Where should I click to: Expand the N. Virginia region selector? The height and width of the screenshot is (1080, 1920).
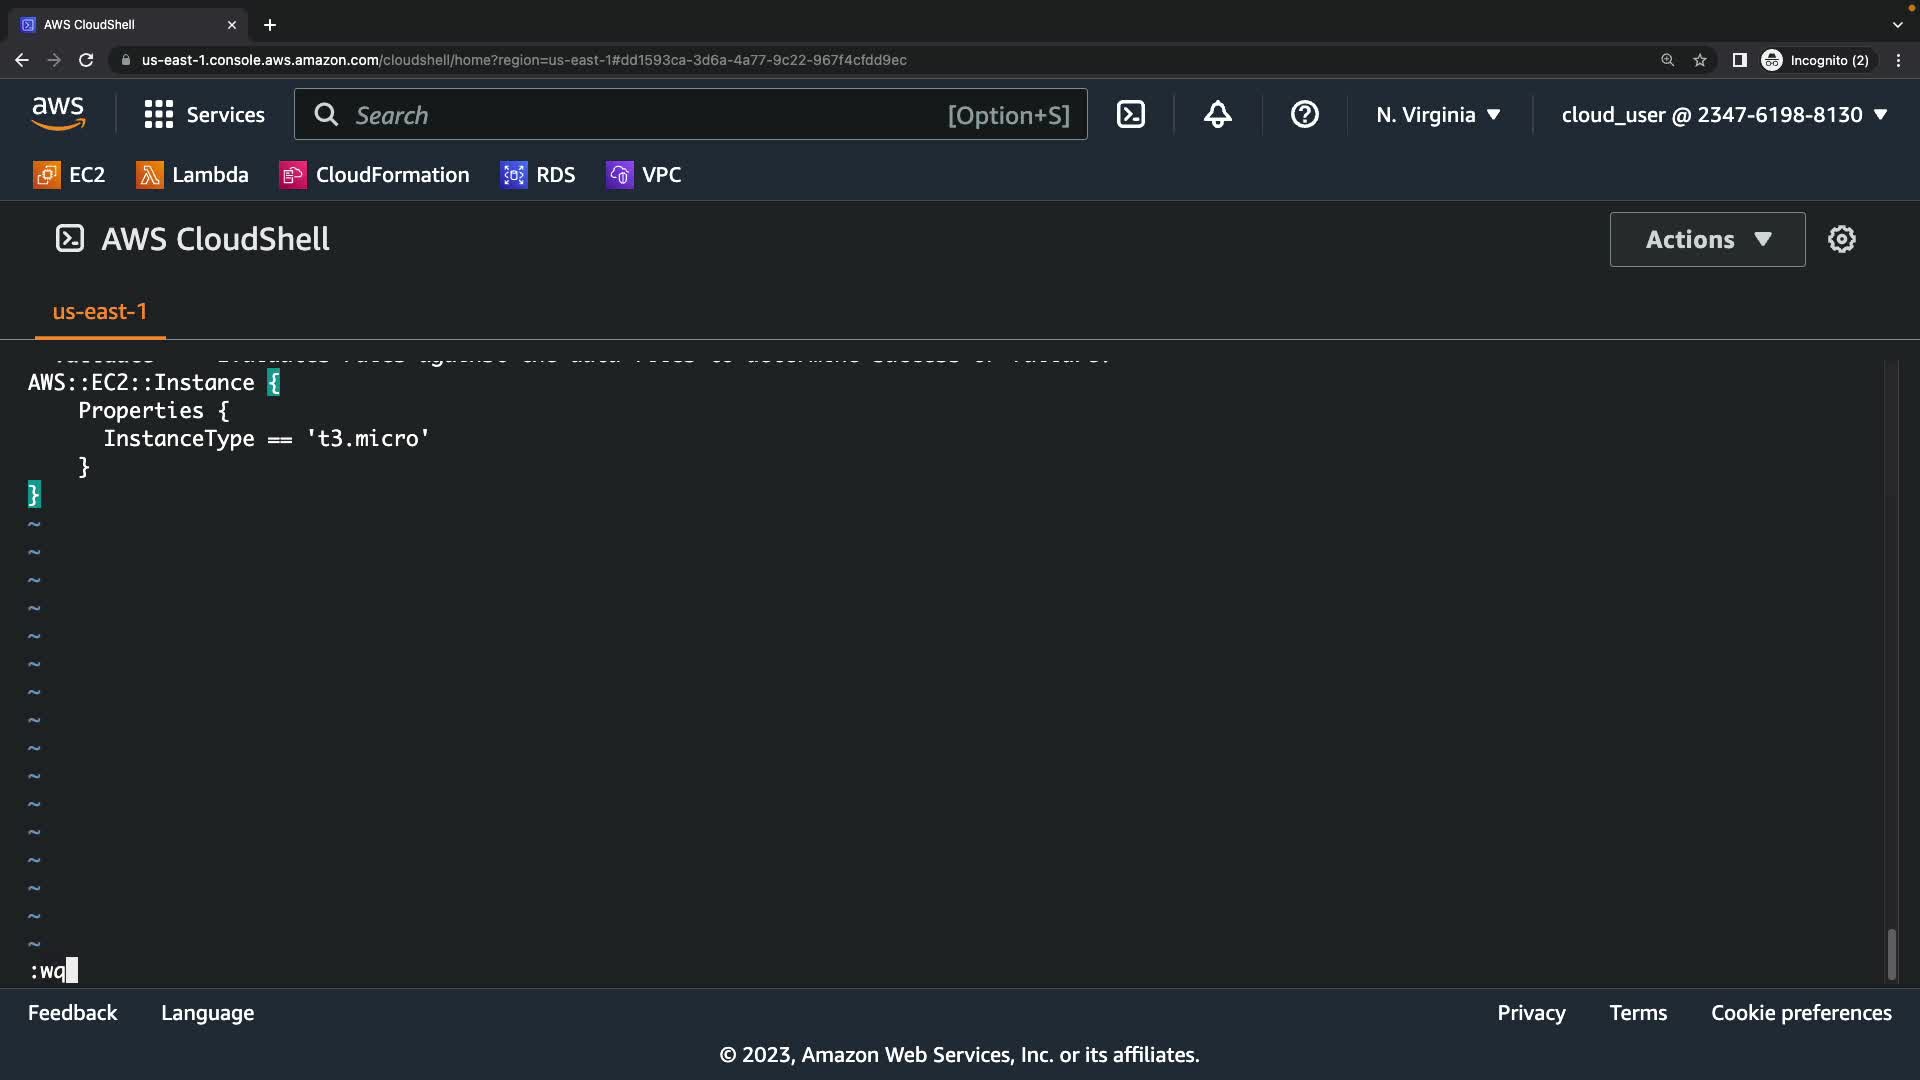[x=1438, y=114]
